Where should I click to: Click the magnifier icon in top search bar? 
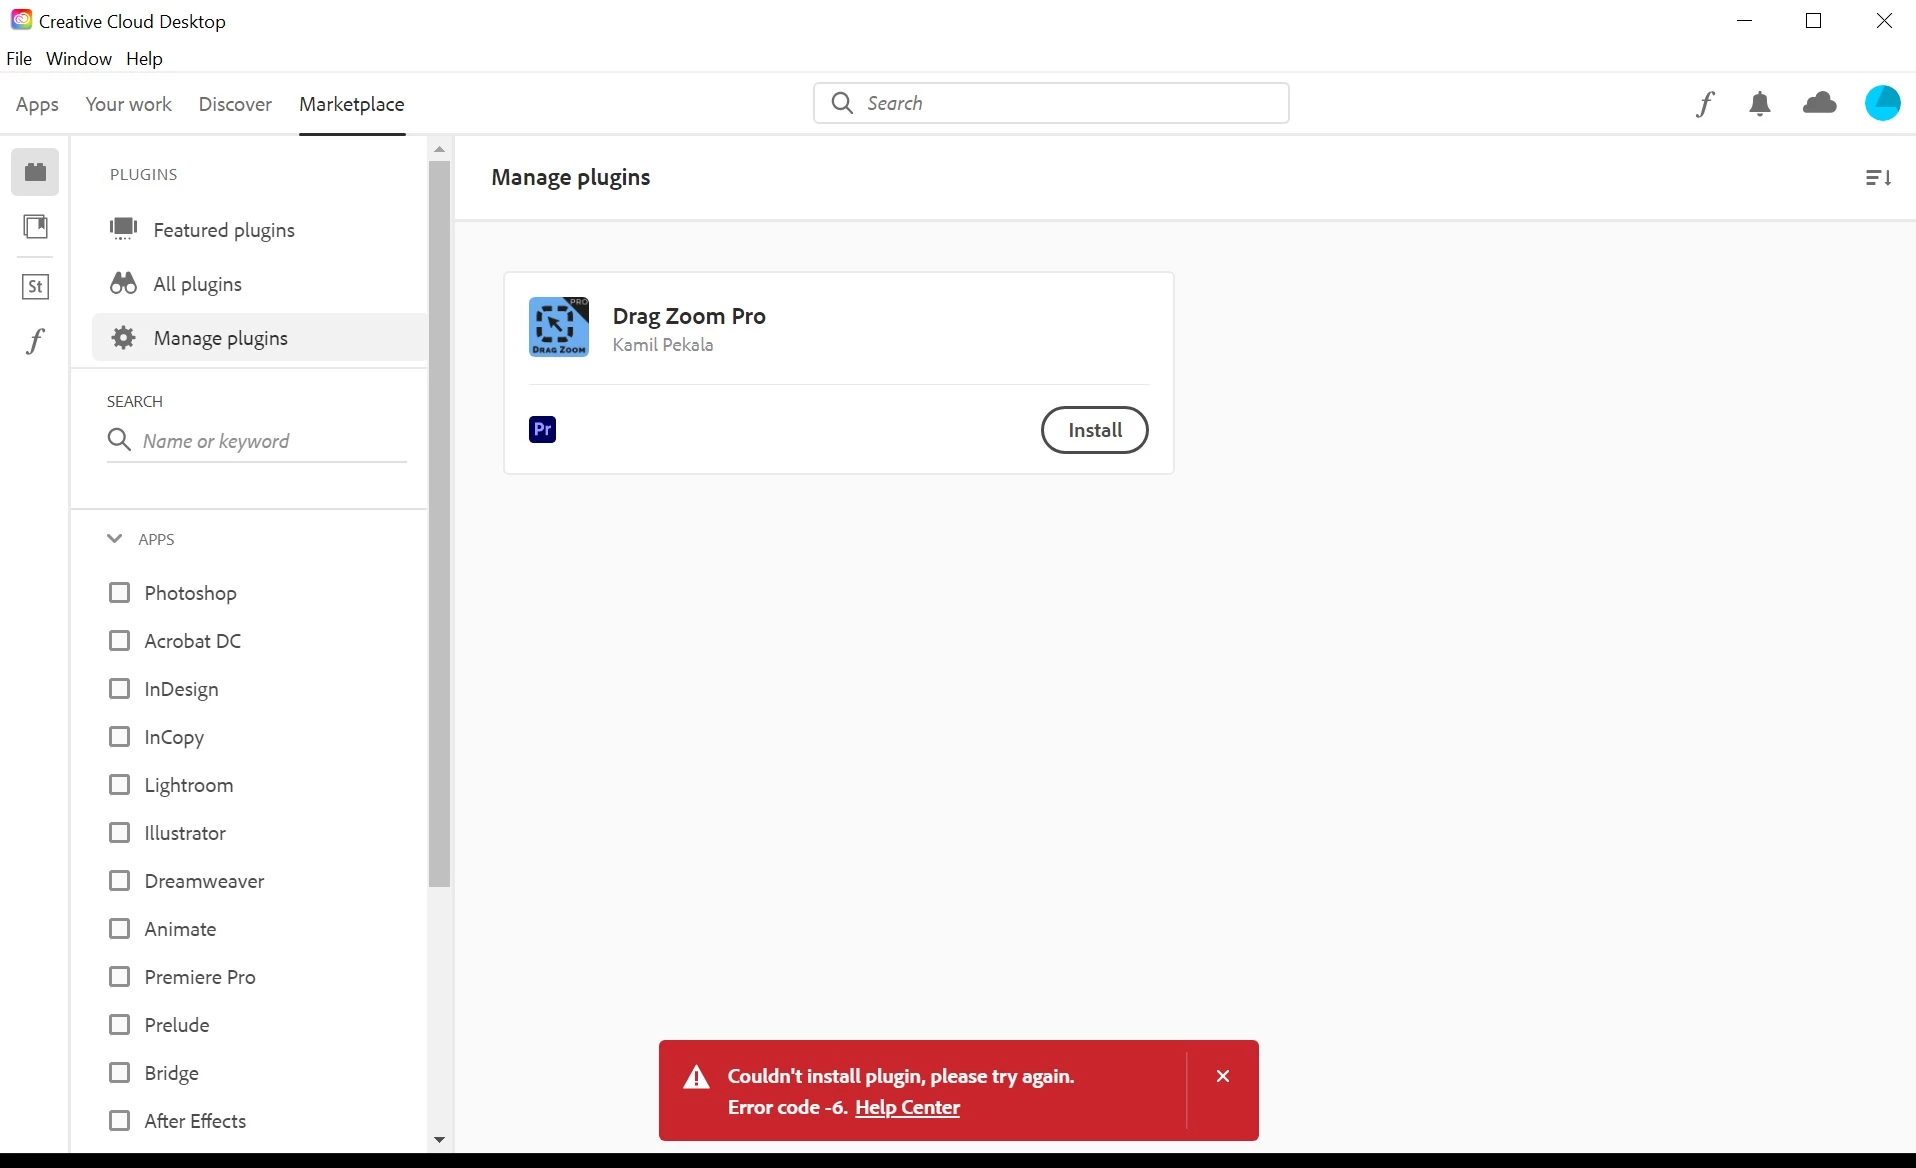[x=842, y=103]
